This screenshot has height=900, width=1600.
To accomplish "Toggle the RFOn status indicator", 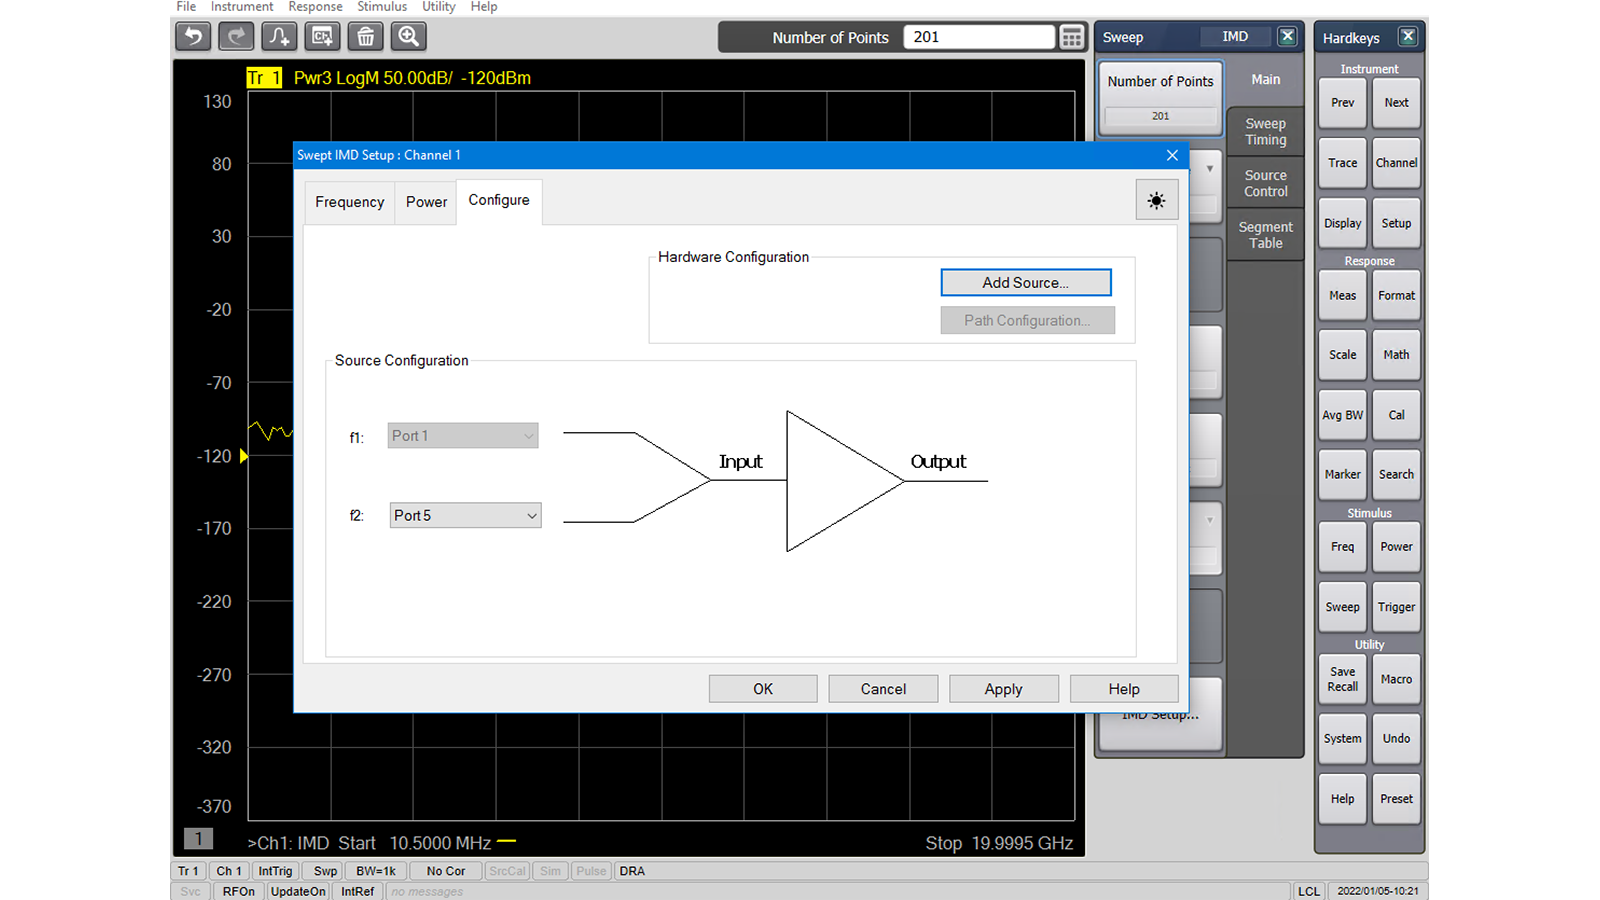I will click(237, 891).
